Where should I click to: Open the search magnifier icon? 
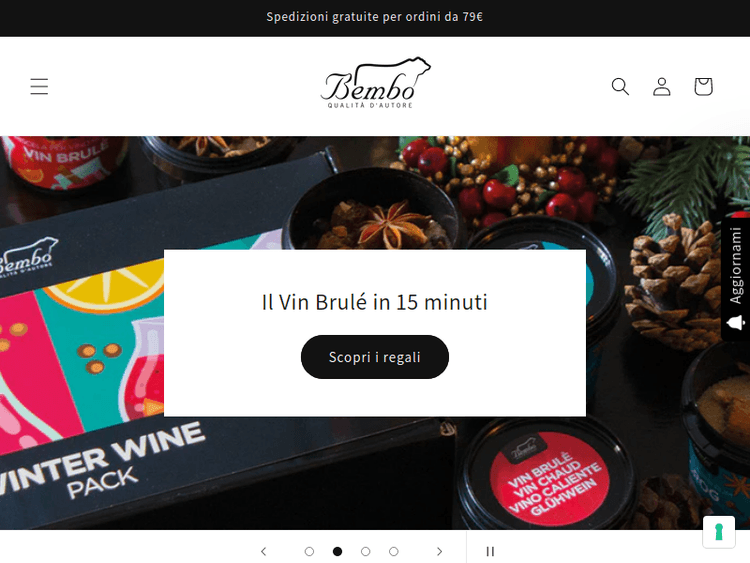point(620,87)
